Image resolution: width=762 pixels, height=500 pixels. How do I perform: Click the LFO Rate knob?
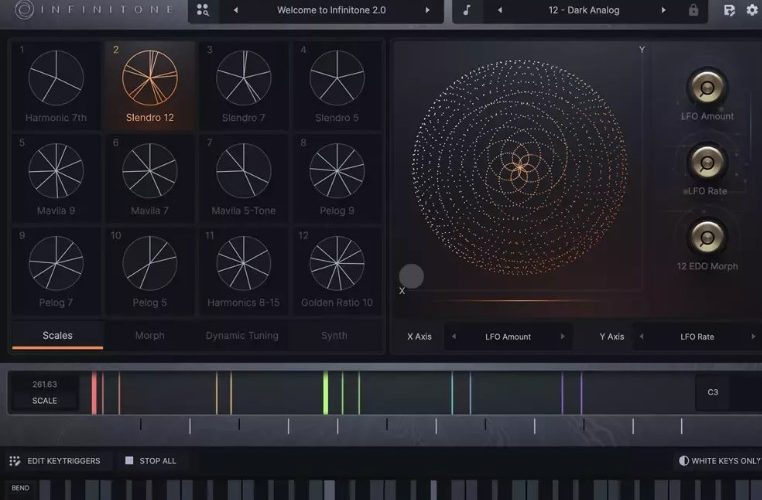click(x=707, y=162)
